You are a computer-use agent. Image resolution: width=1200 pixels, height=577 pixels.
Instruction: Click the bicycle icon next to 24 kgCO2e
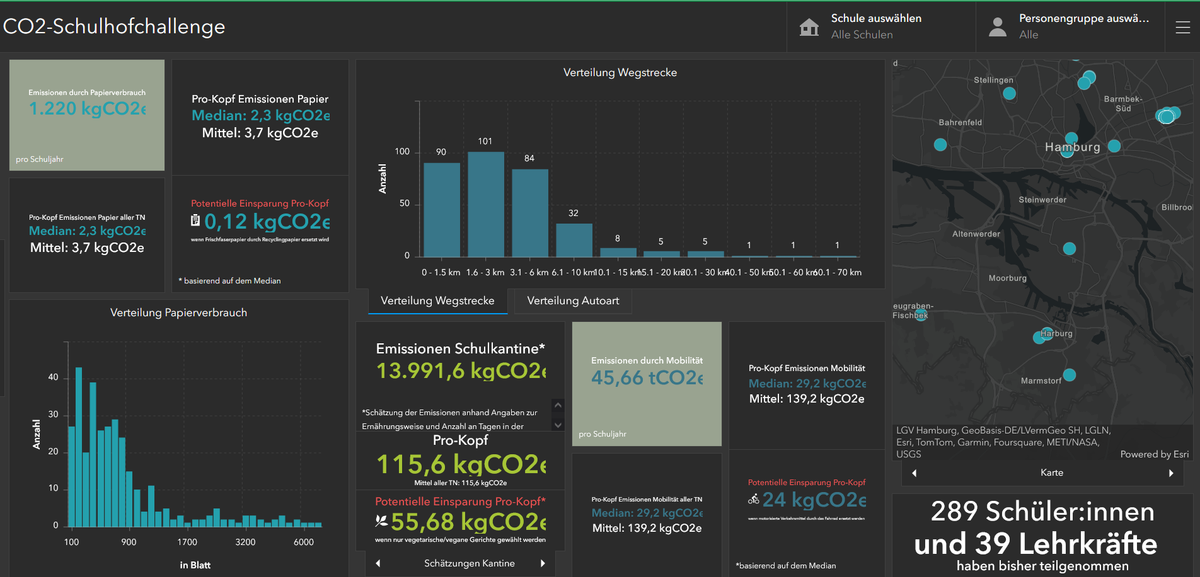(753, 499)
